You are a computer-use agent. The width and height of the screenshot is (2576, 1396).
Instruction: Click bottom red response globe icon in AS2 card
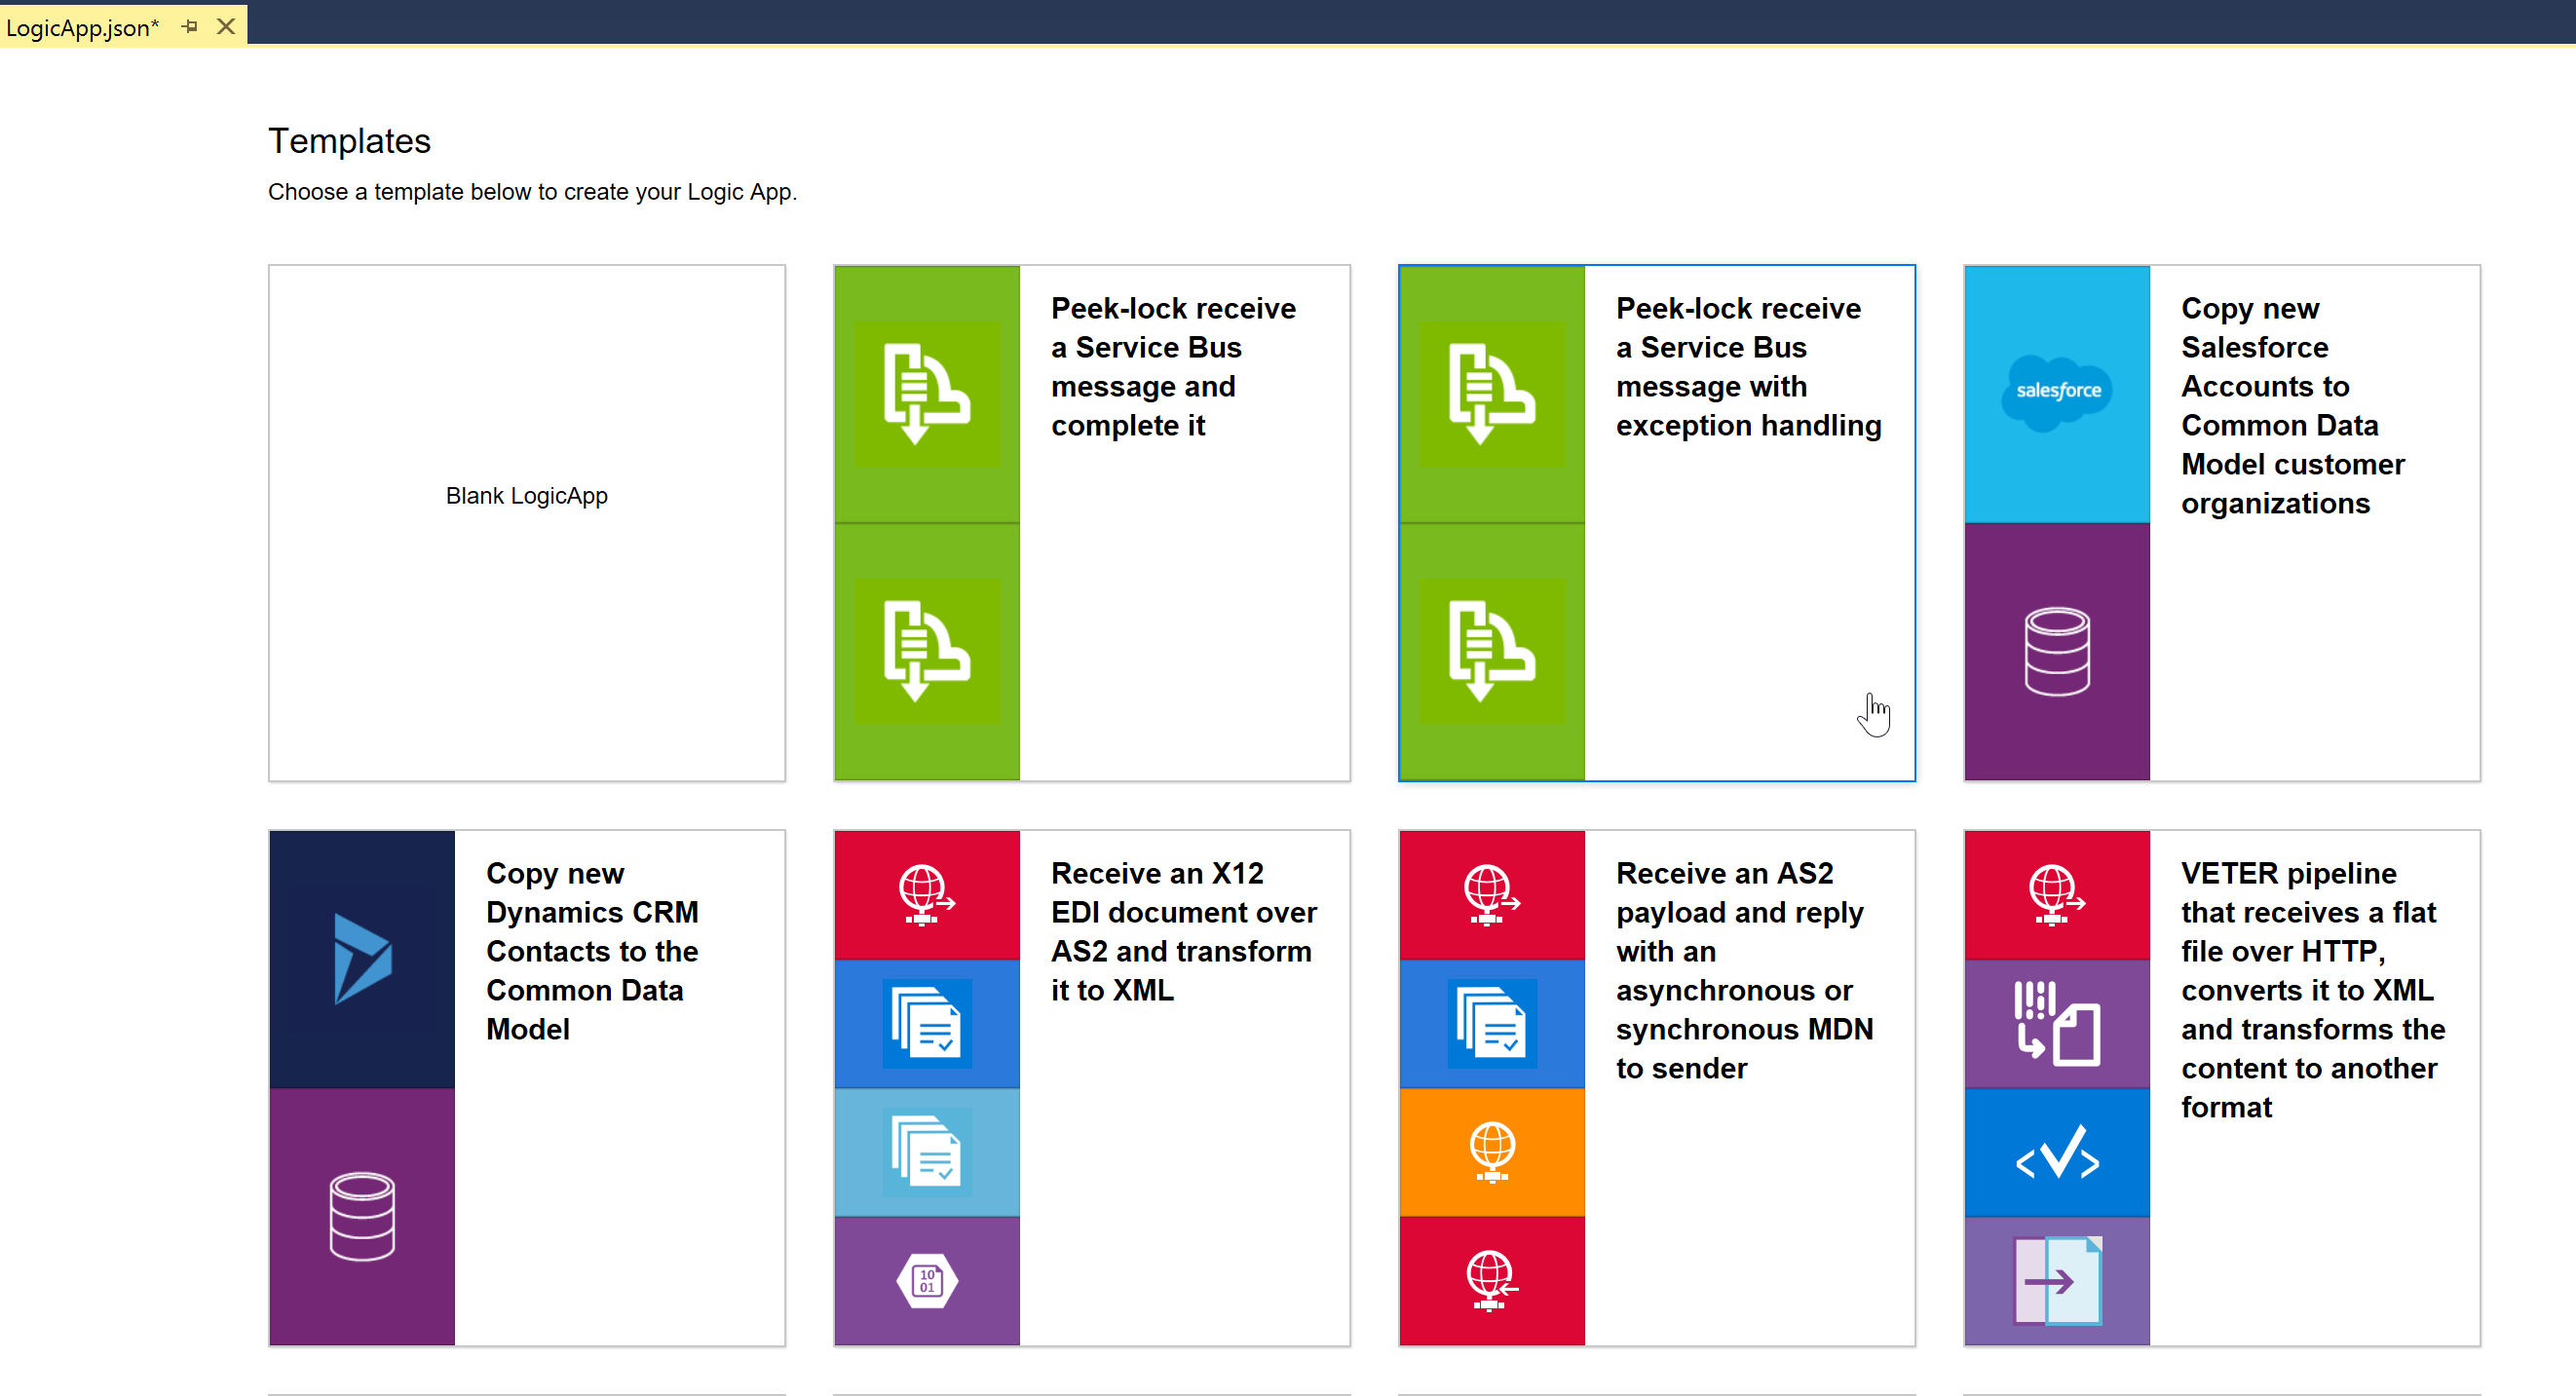1491,1281
